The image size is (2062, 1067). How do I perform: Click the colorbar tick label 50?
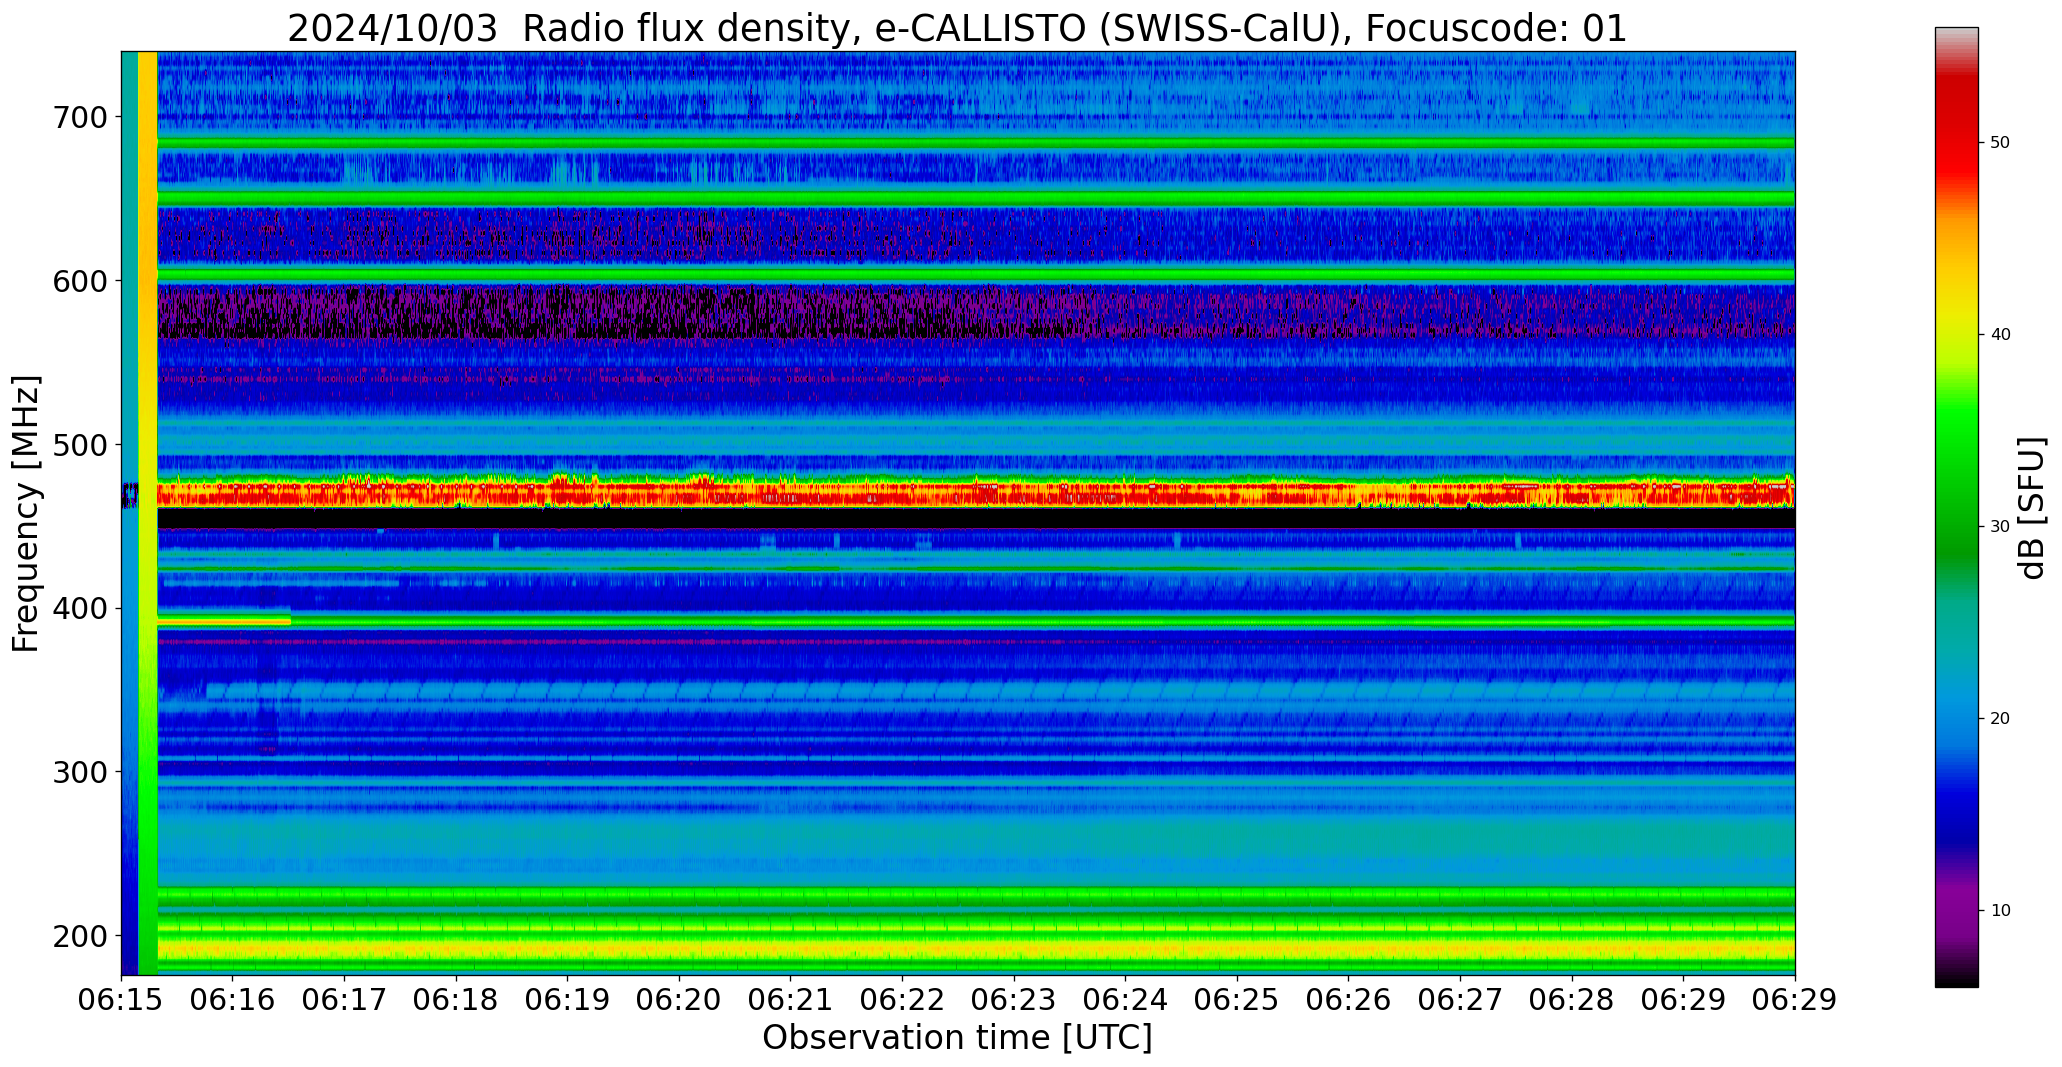(x=2000, y=143)
